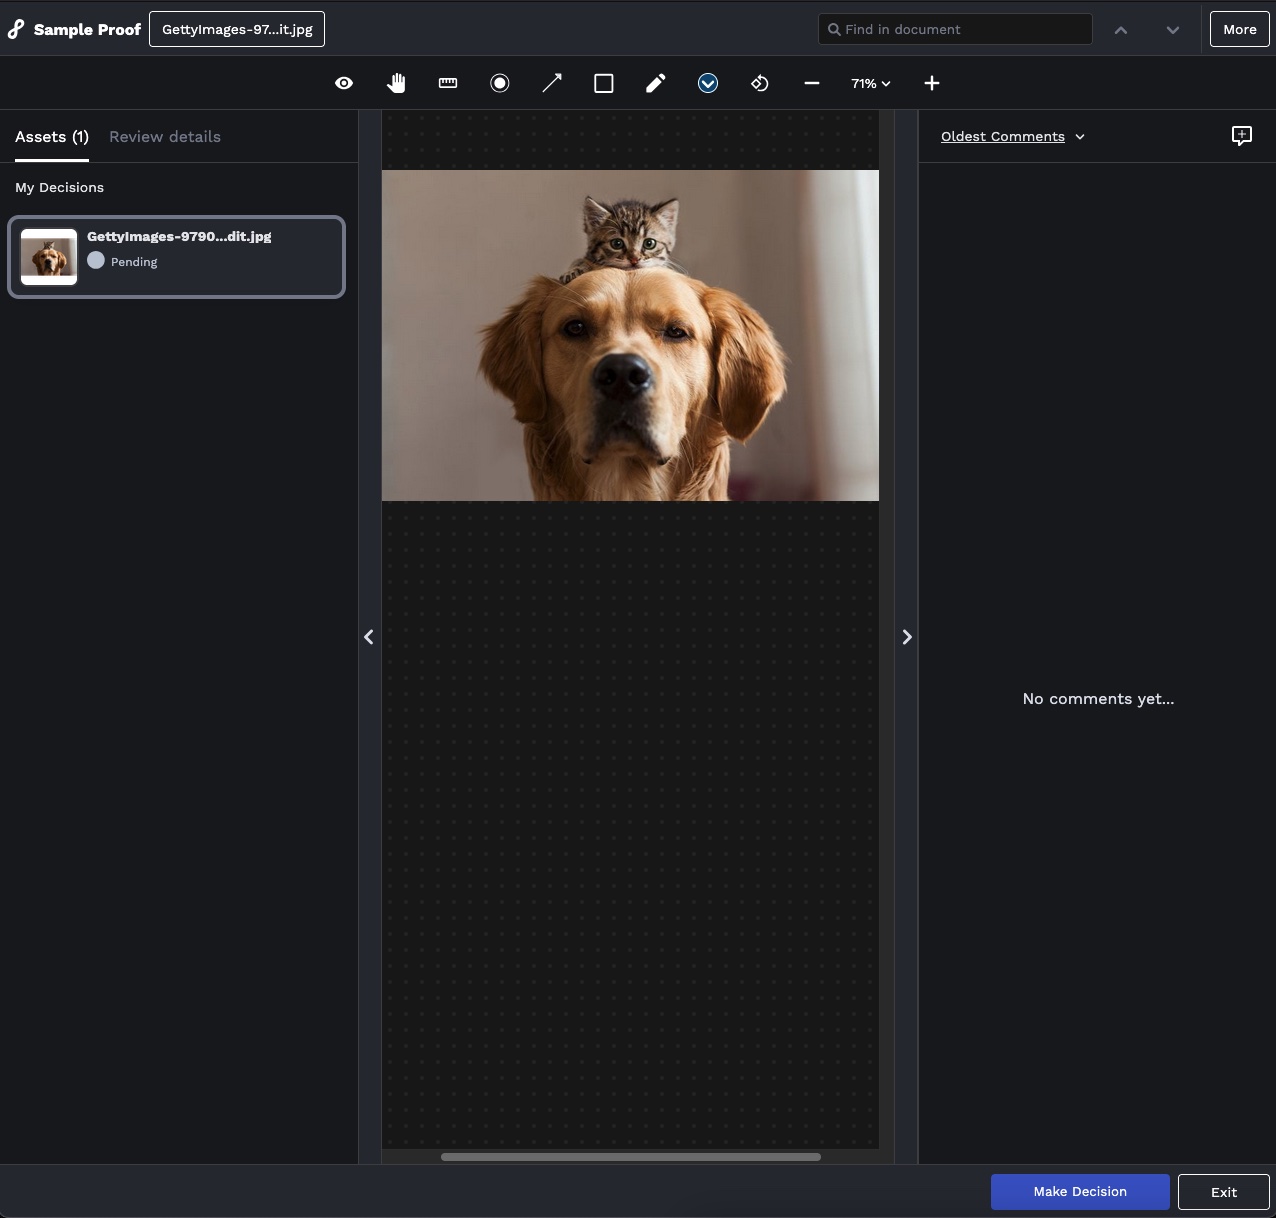
Task: Open the More menu
Action: [x=1239, y=29]
